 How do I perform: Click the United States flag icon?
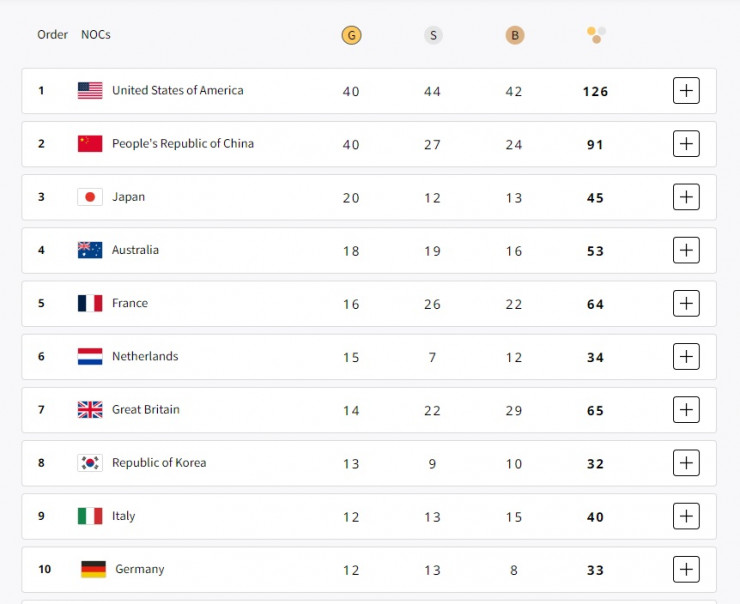point(90,91)
